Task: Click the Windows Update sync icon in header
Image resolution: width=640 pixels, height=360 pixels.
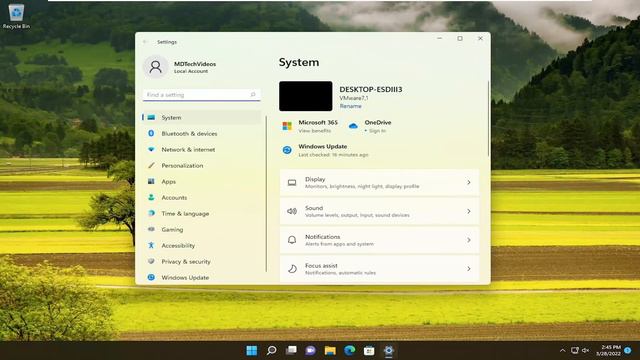Action: (287, 150)
